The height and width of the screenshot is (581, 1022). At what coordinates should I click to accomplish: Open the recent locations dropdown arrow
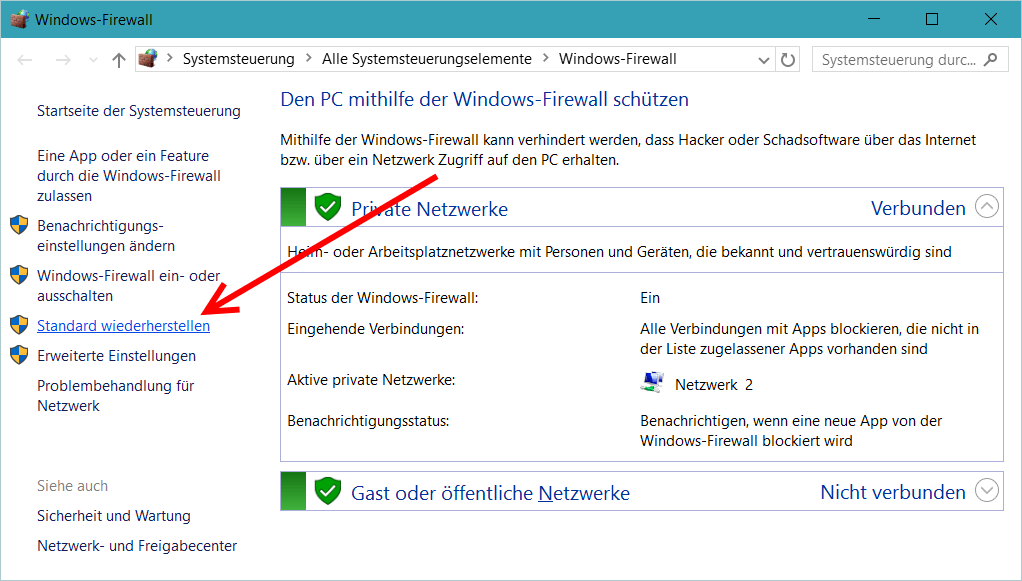click(93, 60)
